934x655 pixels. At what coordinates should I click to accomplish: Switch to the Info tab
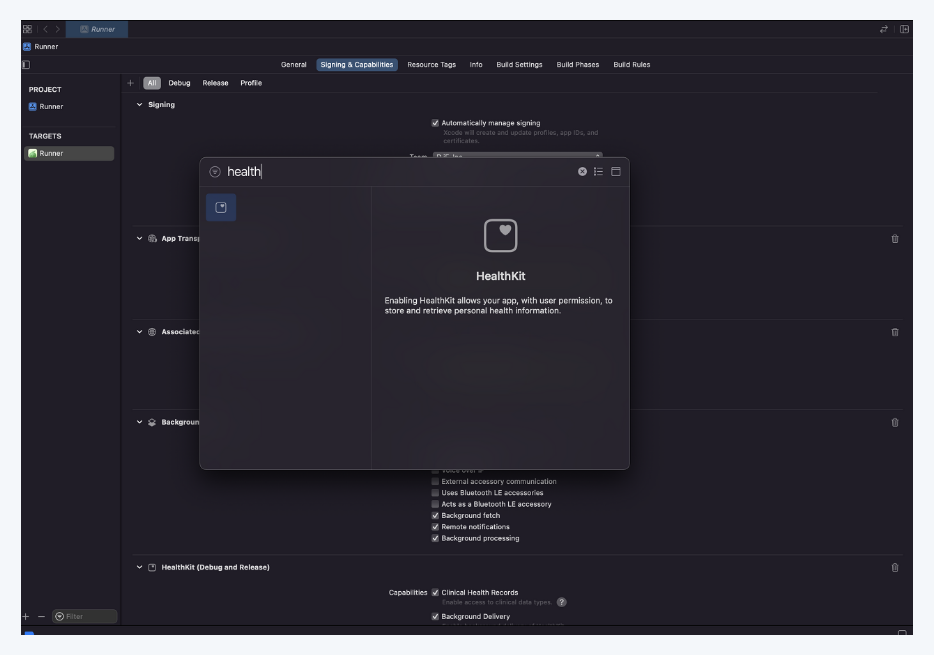coord(476,64)
